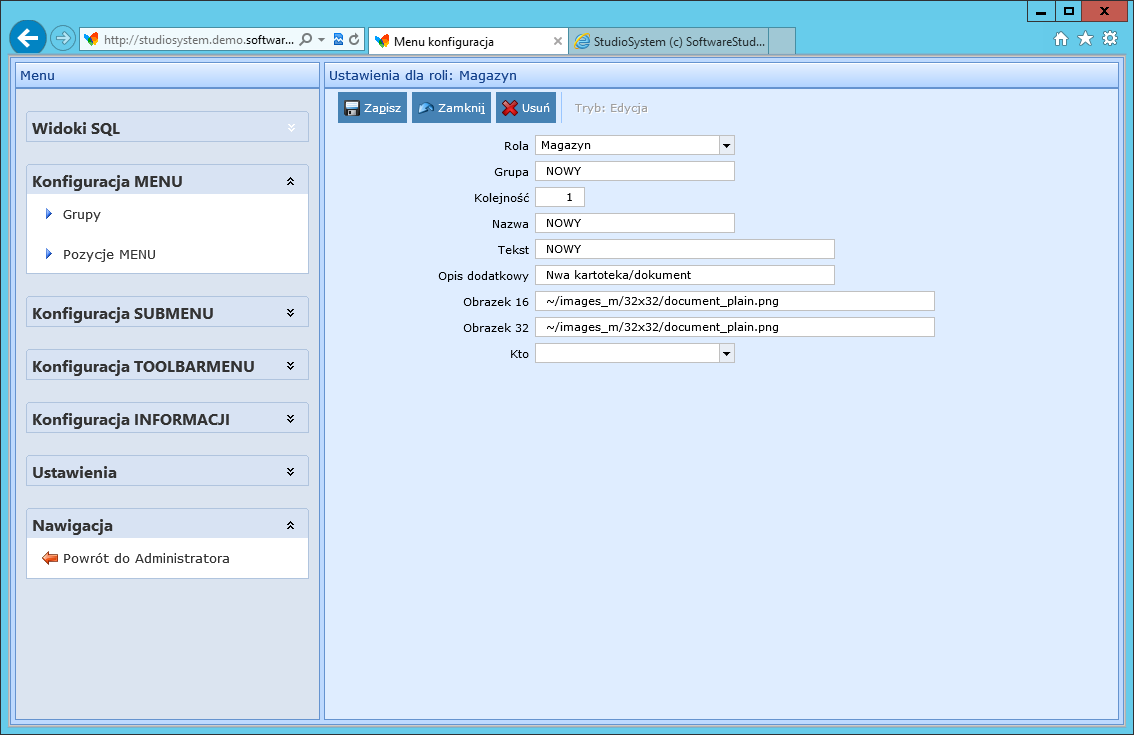Click the Zamknij close button
The width and height of the screenshot is (1134, 735).
451,108
